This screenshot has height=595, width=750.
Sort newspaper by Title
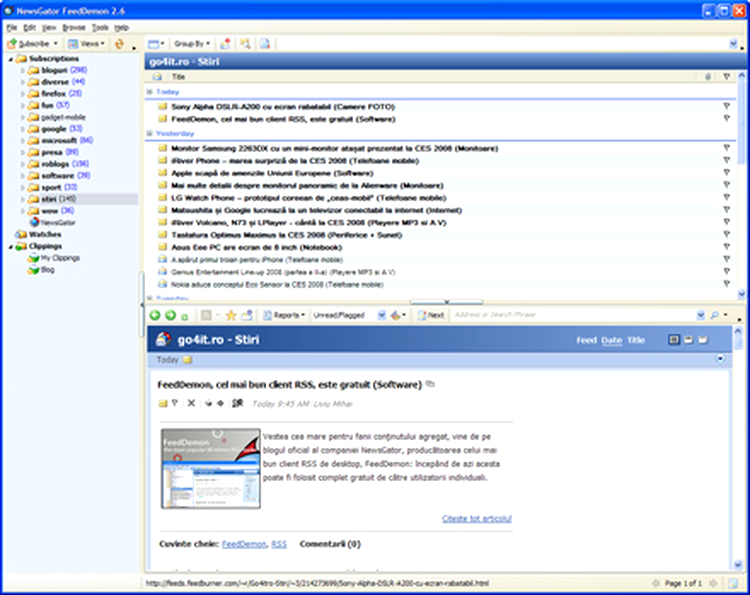(636, 340)
